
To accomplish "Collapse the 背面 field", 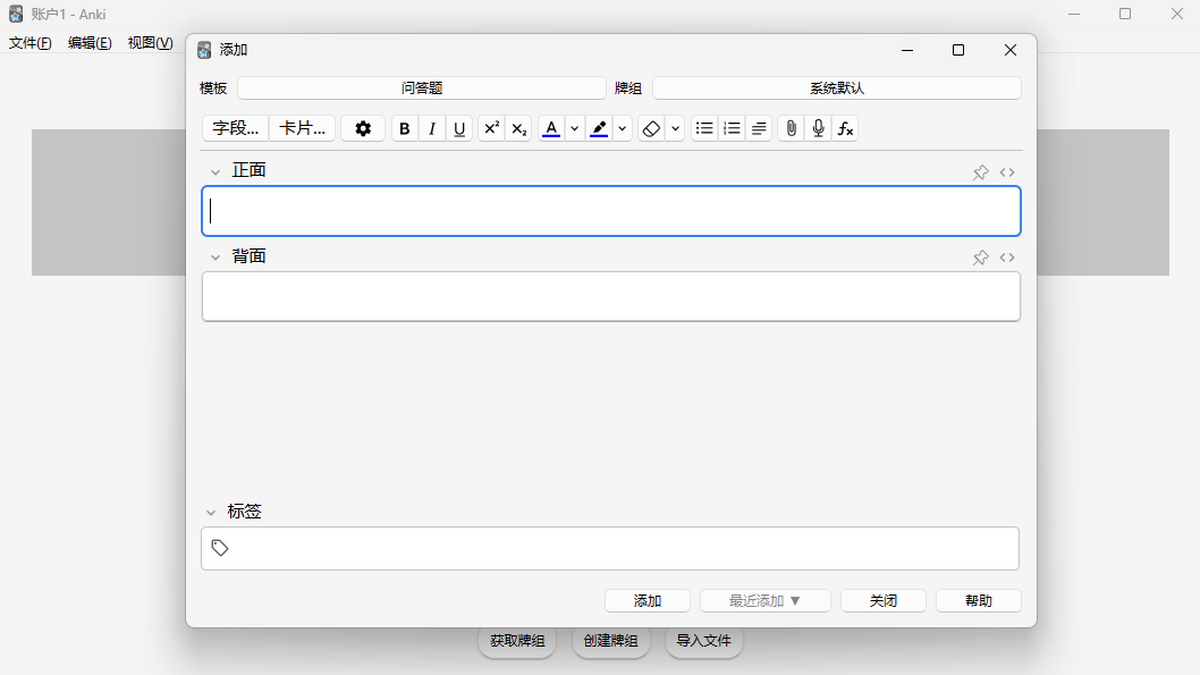I will [x=215, y=257].
